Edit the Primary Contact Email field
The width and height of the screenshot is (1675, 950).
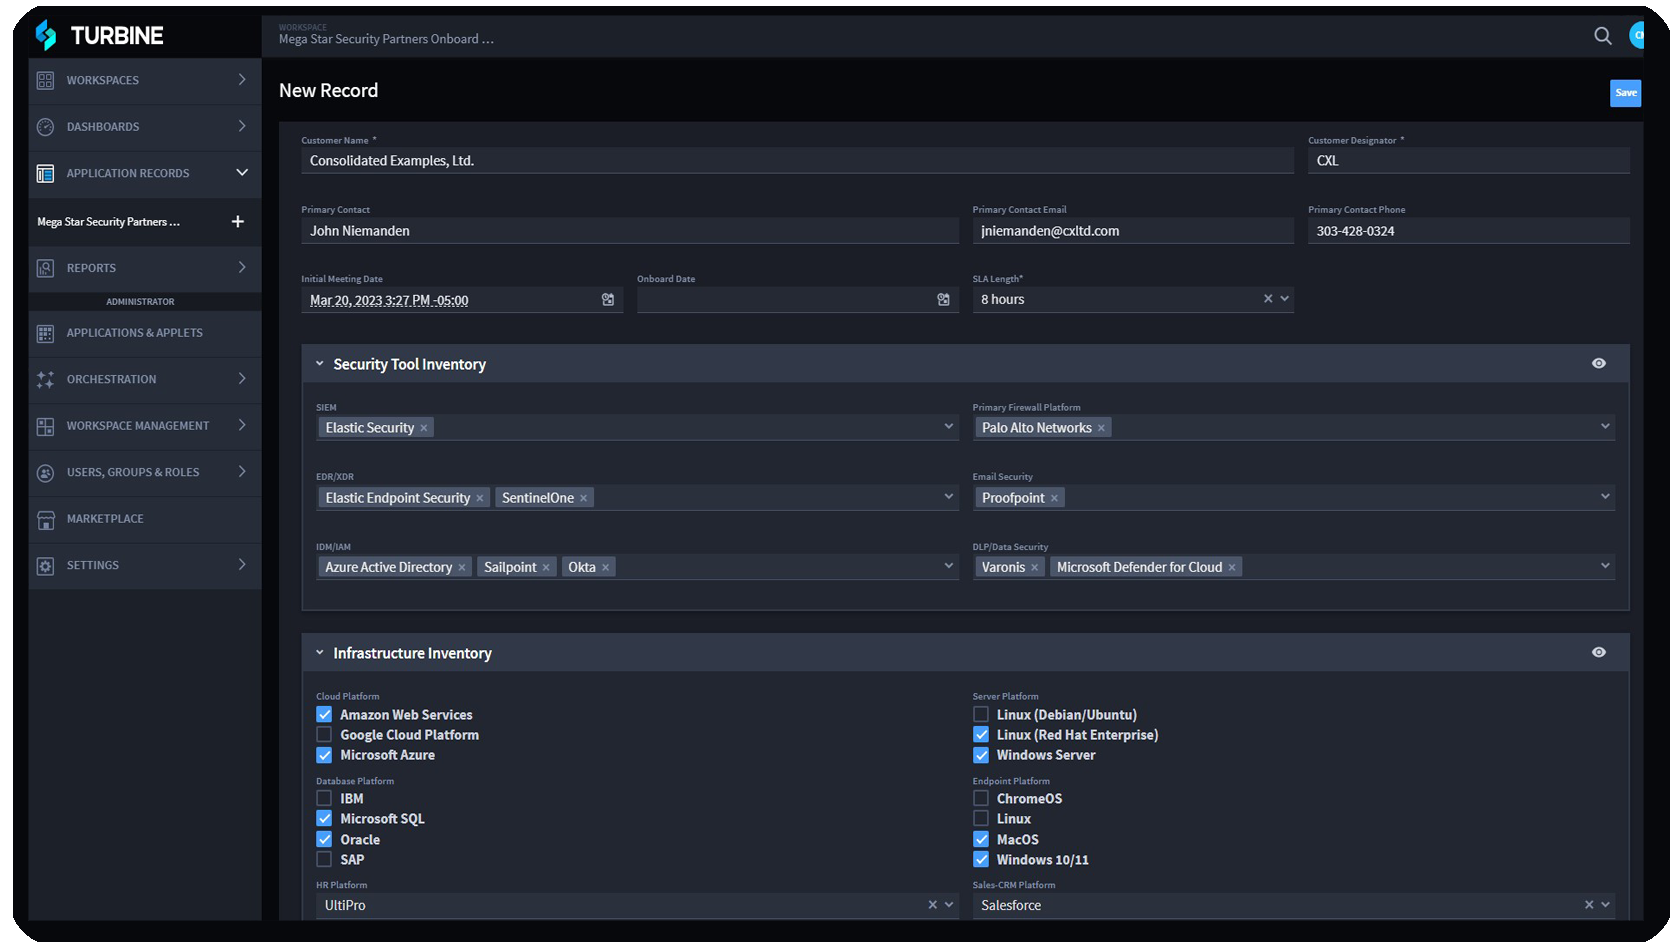point(1133,231)
